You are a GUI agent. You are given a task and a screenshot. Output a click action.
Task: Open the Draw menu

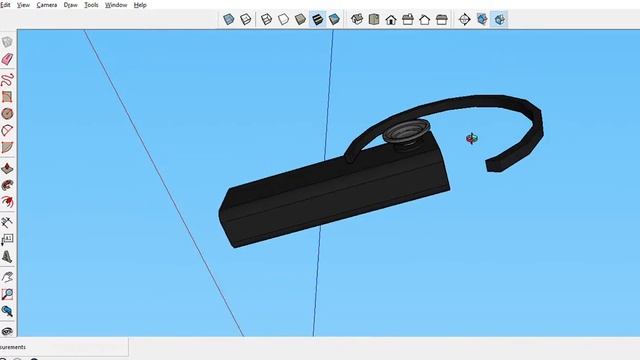pos(71,5)
